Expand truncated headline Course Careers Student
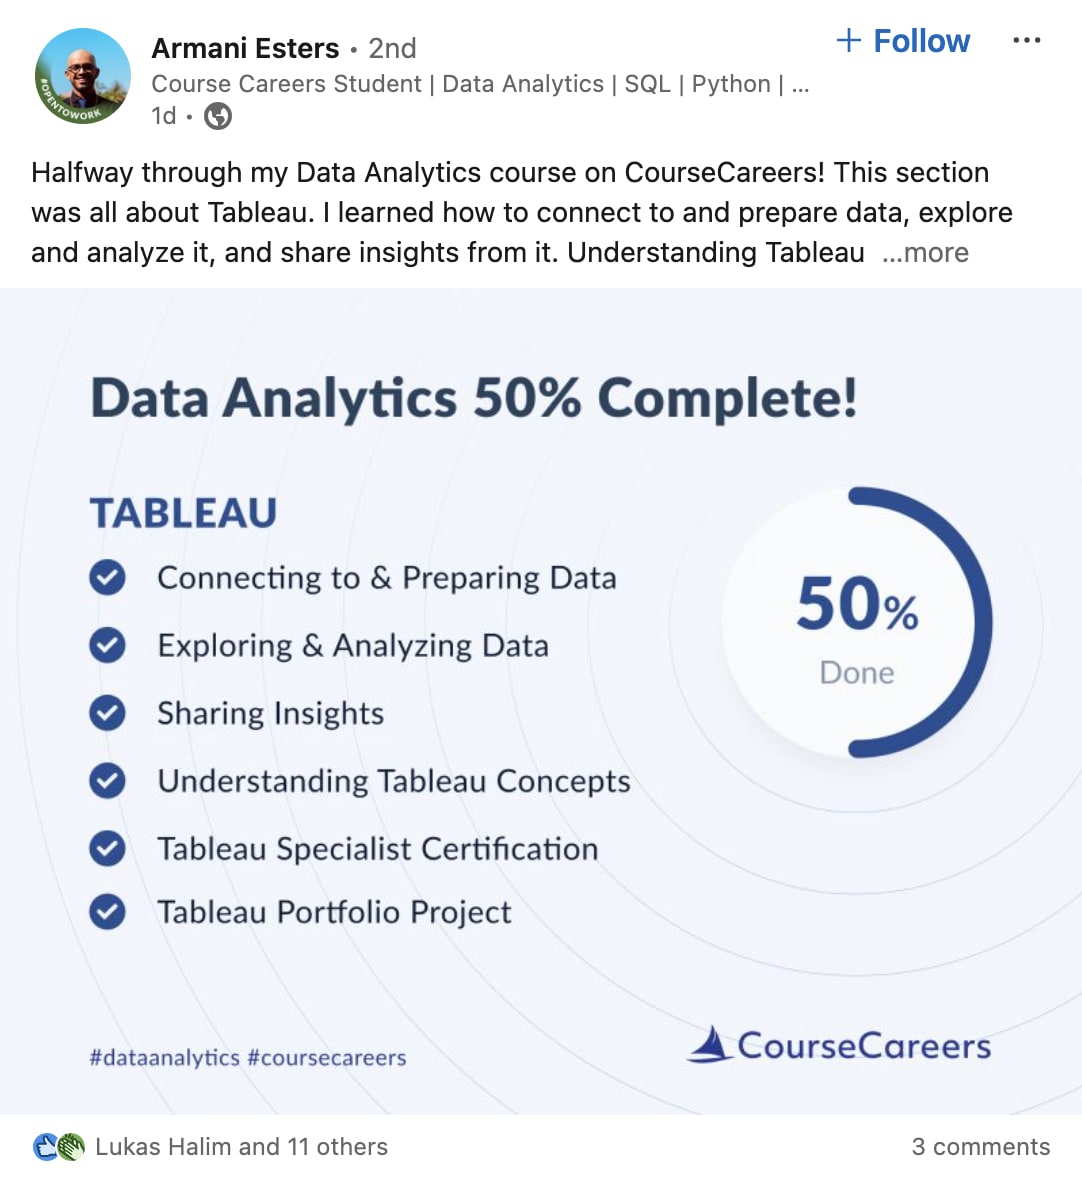The height and width of the screenshot is (1178, 1082). click(x=480, y=84)
